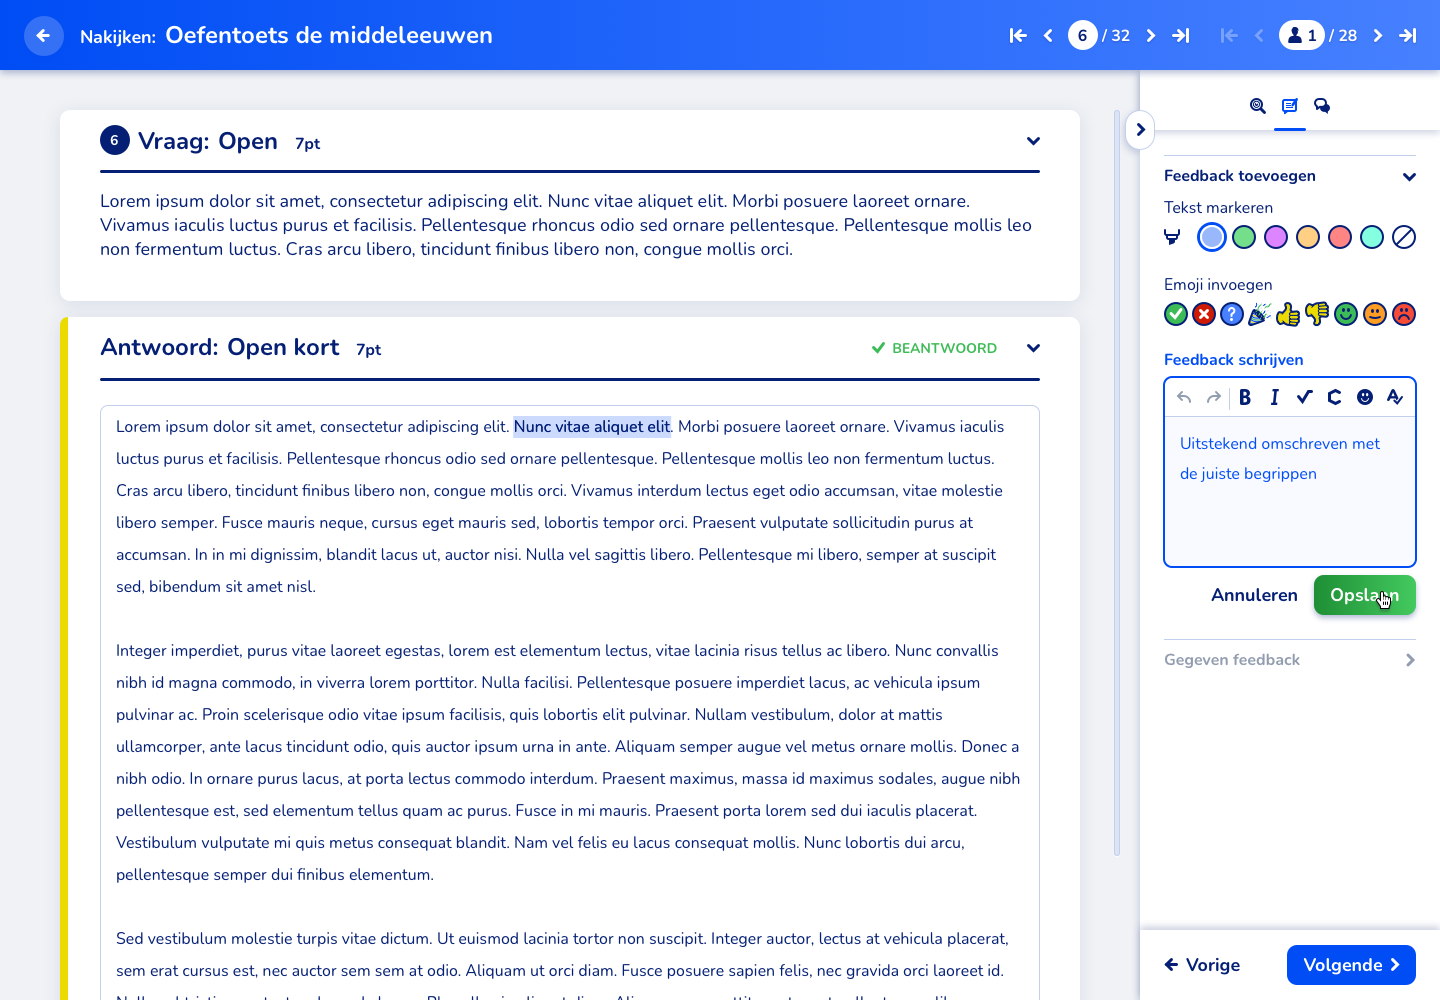1440x1000 pixels.
Task: Select the no-color highlight option
Action: coord(1404,237)
